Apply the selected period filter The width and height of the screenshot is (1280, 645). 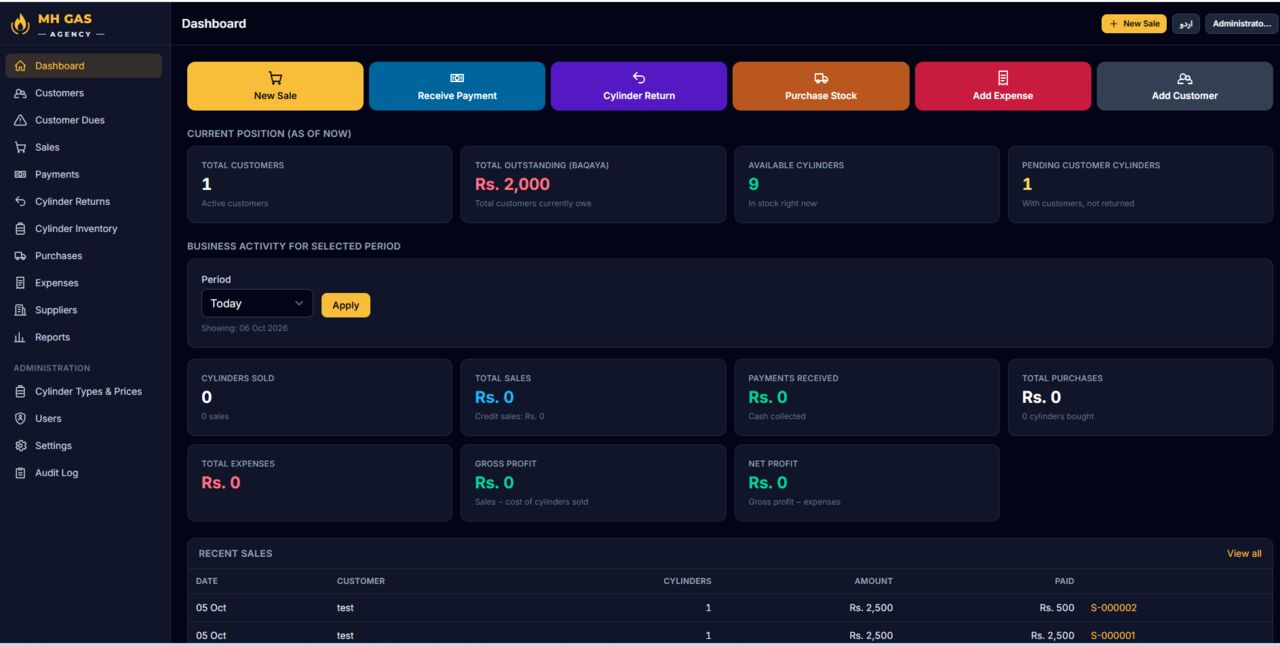pyautogui.click(x=346, y=305)
